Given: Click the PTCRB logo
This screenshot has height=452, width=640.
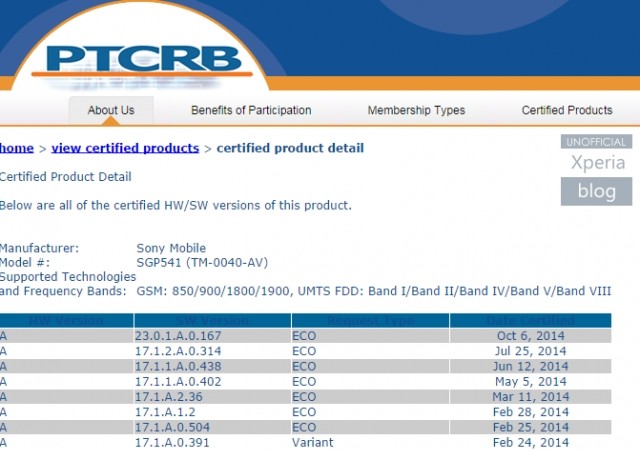Looking at the screenshot, I should coord(142,62).
